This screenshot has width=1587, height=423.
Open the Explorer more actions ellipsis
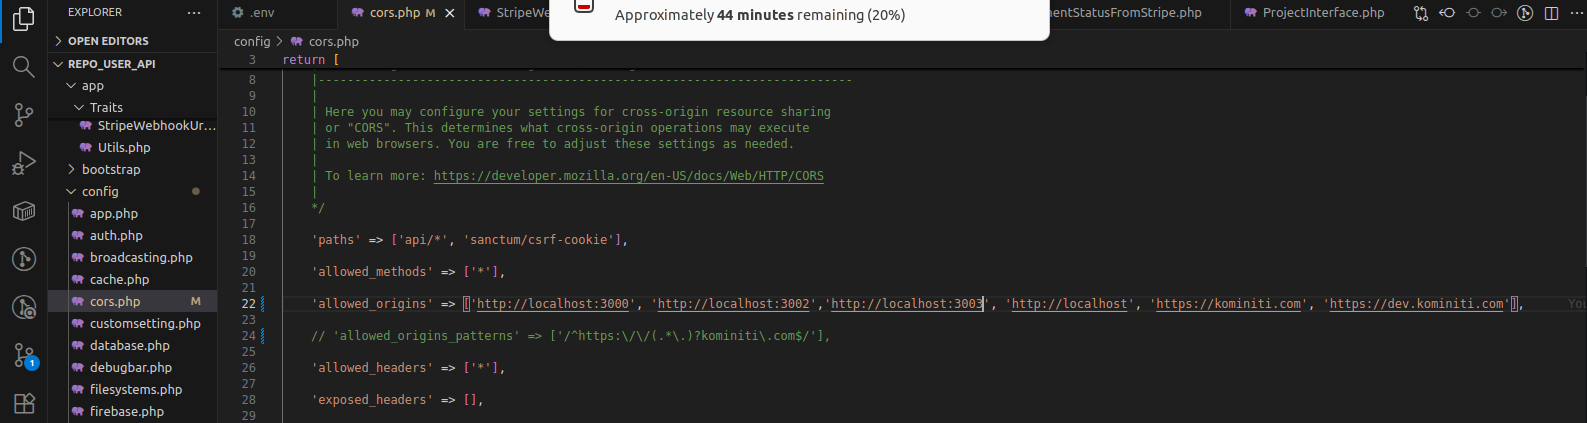click(194, 13)
